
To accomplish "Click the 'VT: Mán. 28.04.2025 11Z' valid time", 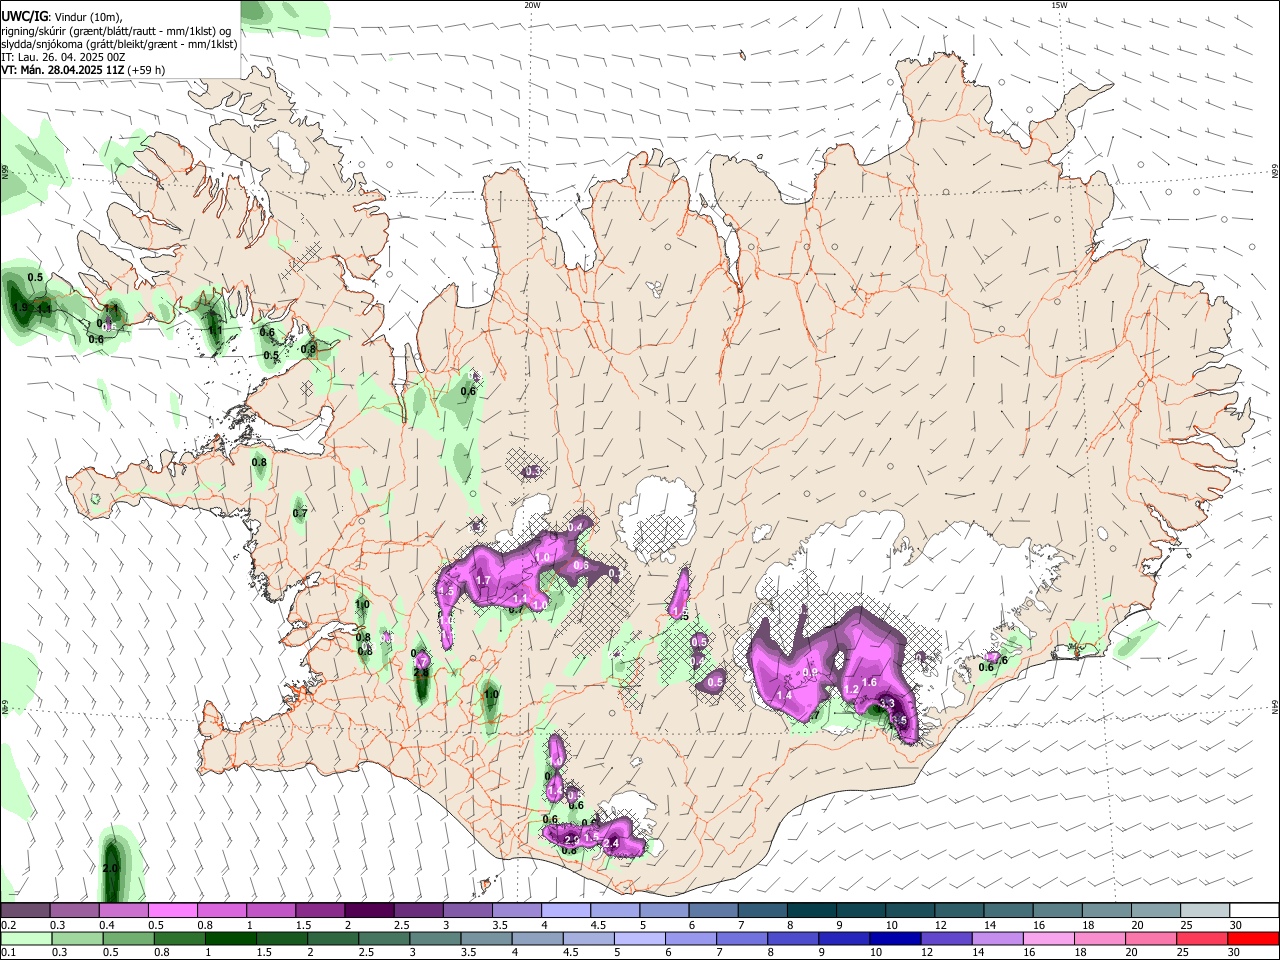I will [x=62, y=70].
